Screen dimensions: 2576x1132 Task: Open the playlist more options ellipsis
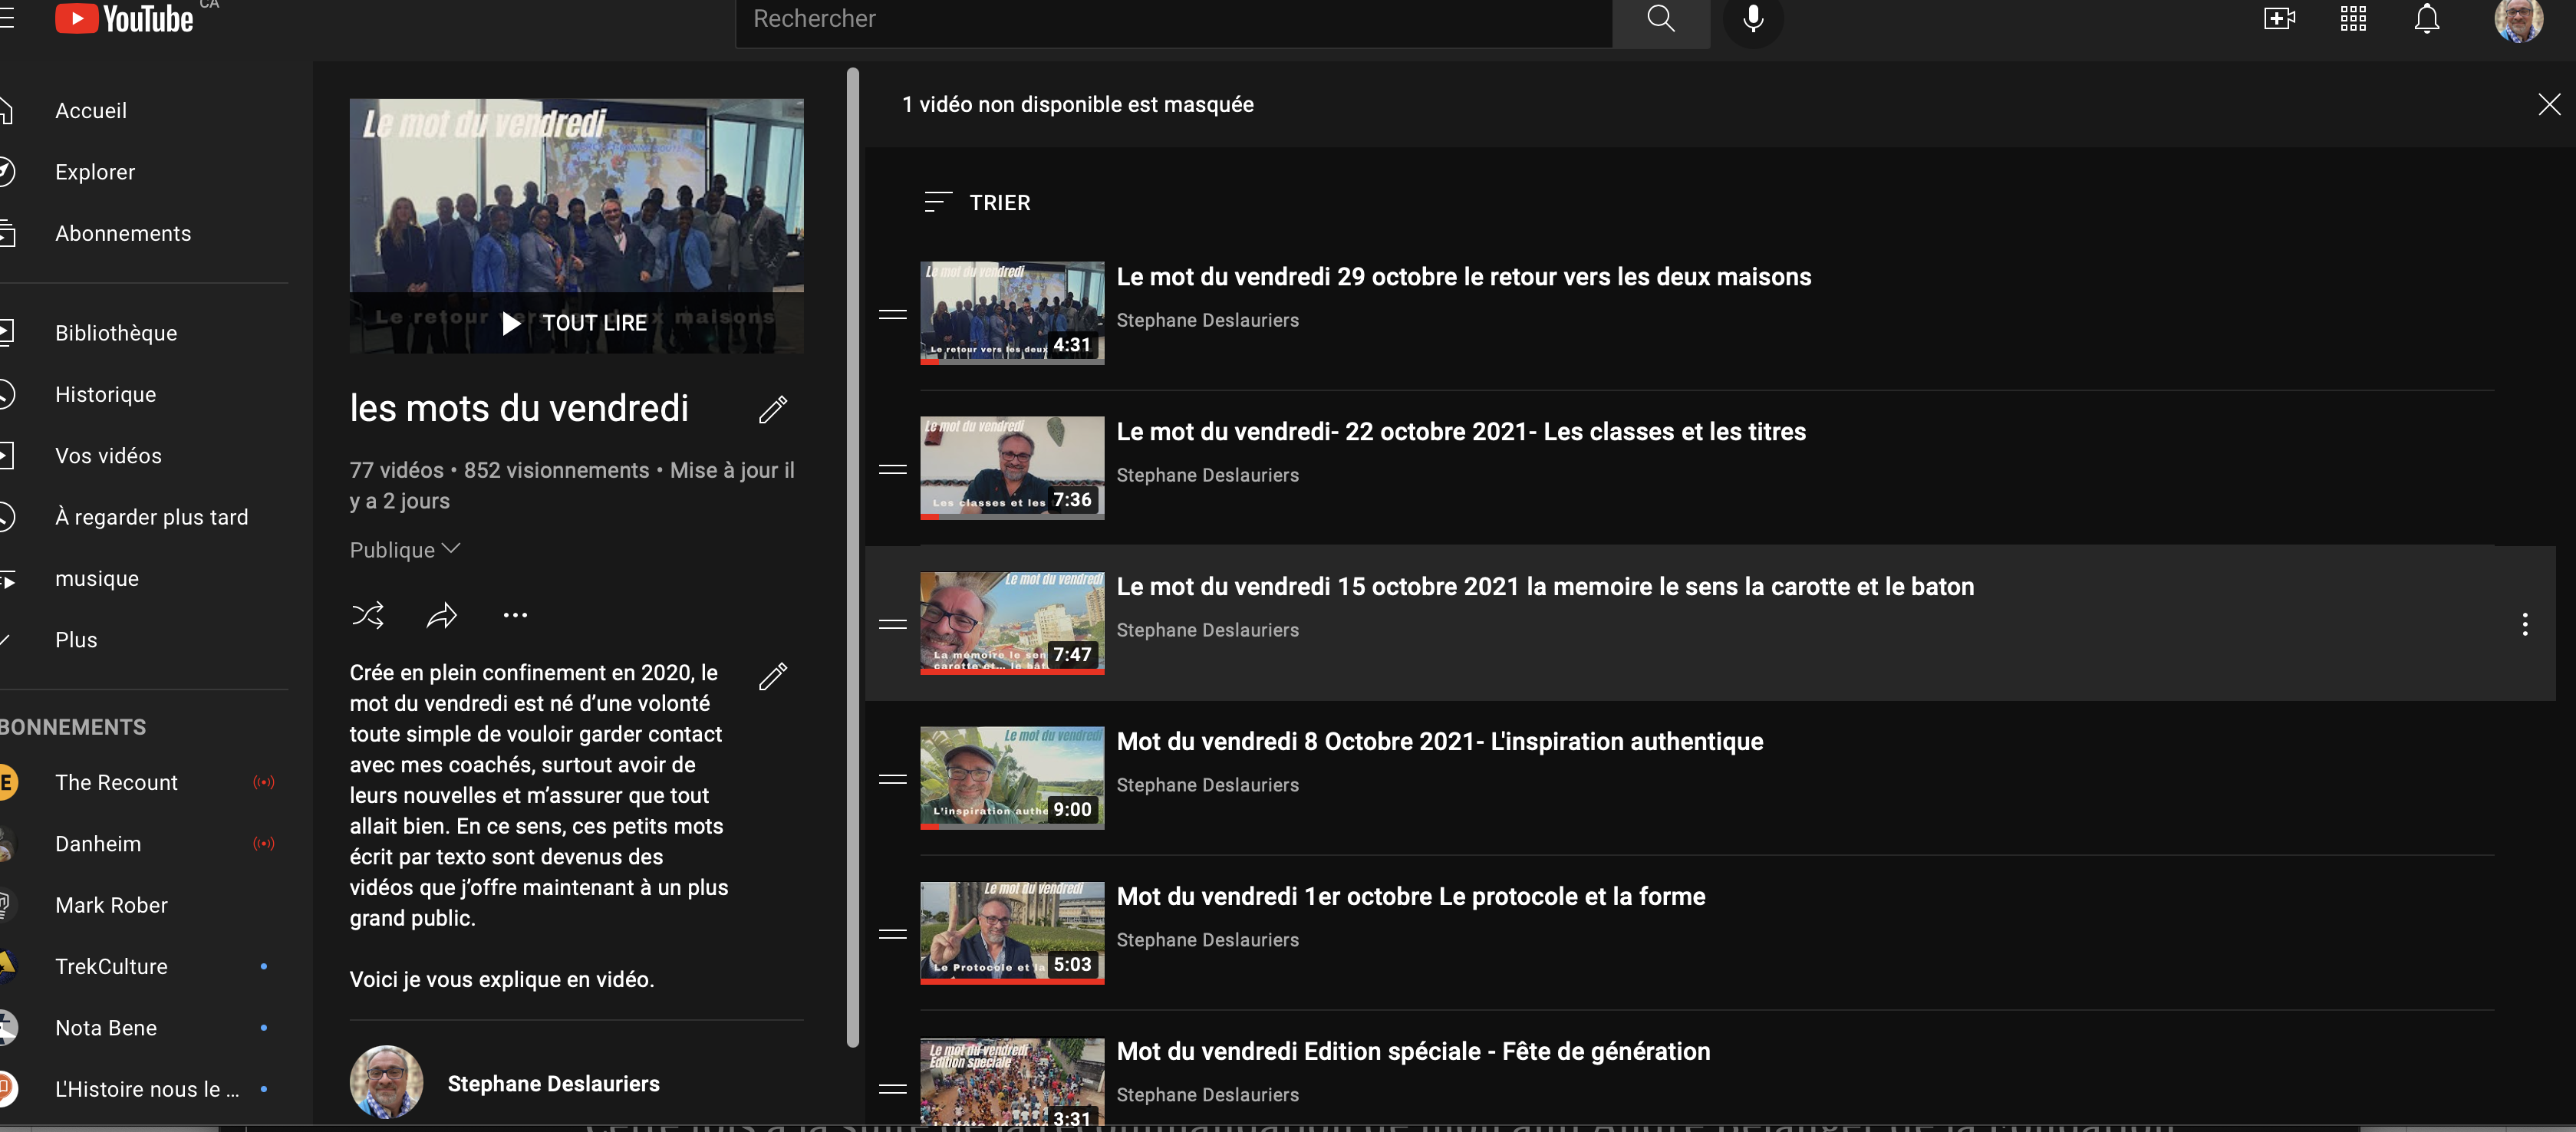pyautogui.click(x=515, y=615)
